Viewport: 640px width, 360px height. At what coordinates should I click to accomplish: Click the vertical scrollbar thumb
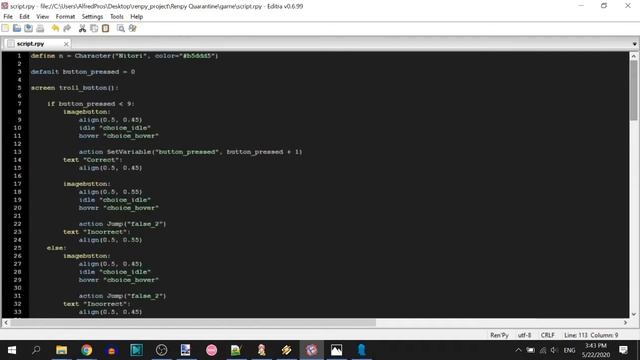click(633, 91)
